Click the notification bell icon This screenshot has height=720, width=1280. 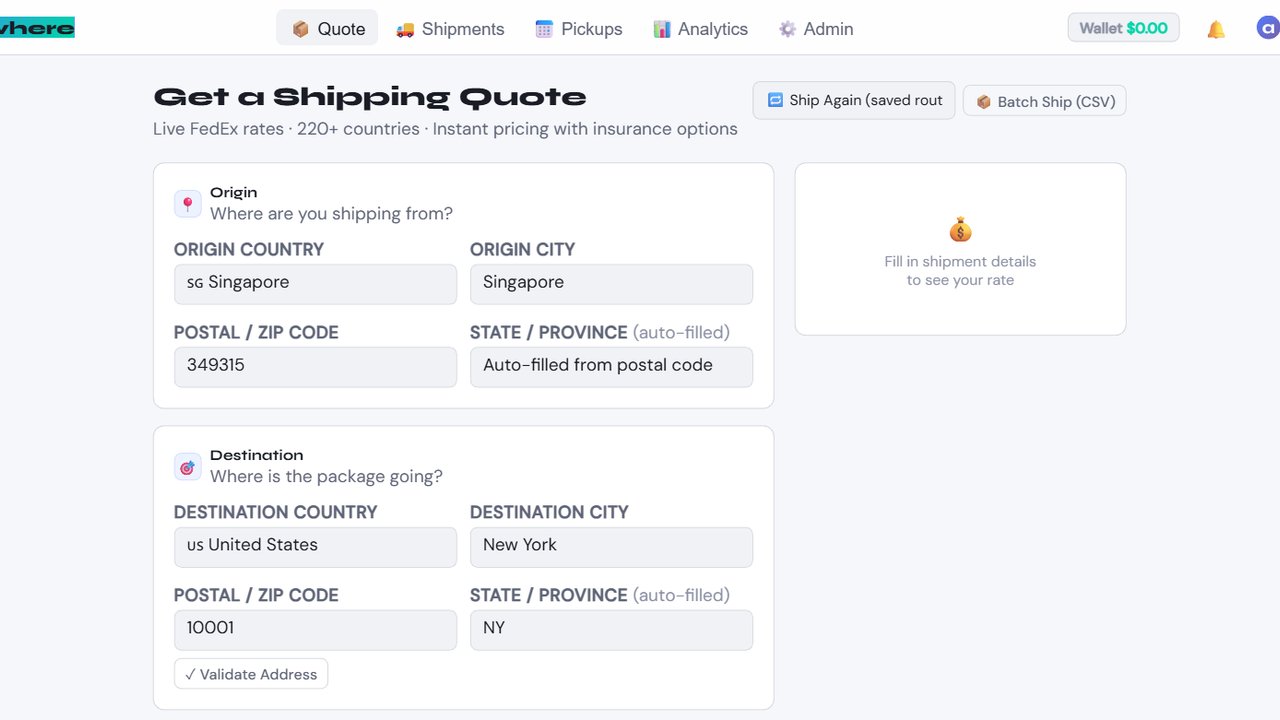click(1216, 29)
